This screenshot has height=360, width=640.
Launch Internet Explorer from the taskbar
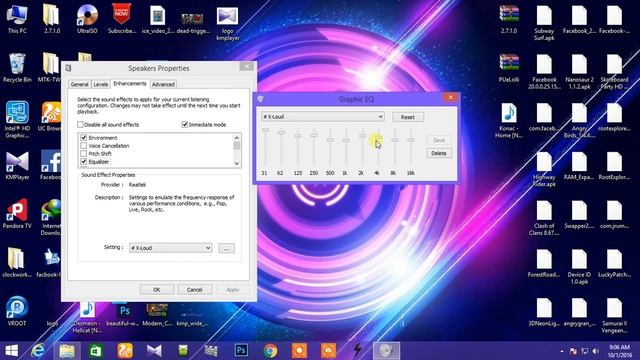pos(38,350)
